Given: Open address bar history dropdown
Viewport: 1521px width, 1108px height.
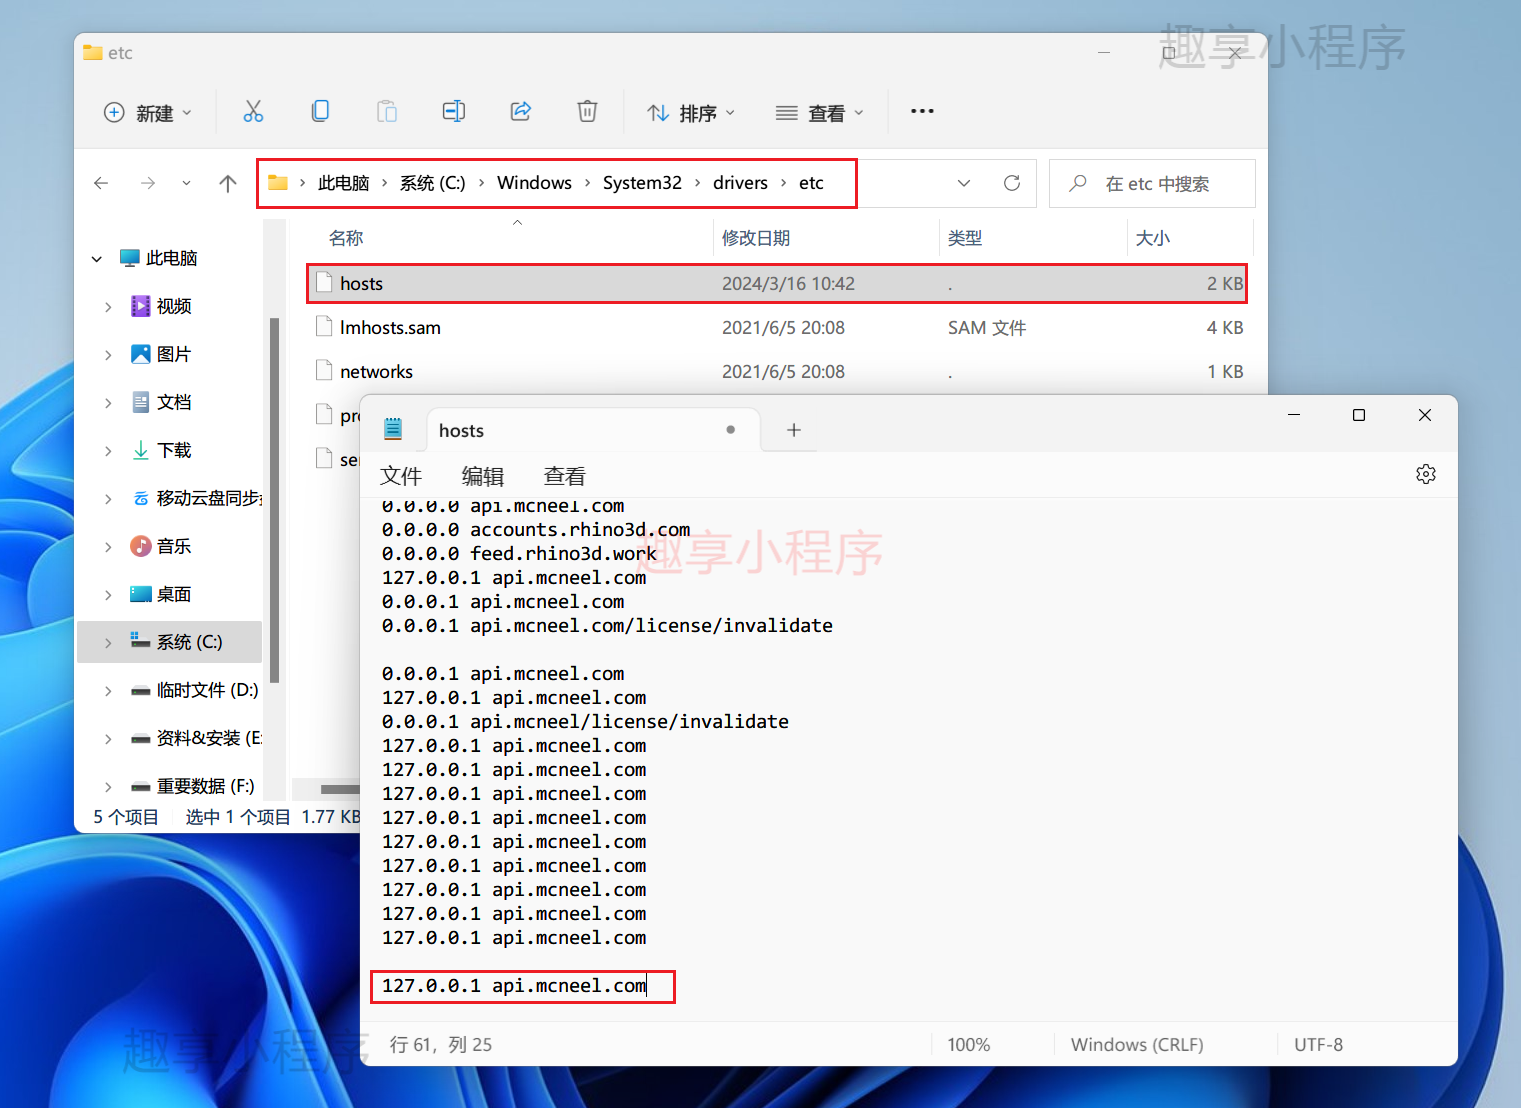Looking at the screenshot, I should pyautogui.click(x=964, y=183).
